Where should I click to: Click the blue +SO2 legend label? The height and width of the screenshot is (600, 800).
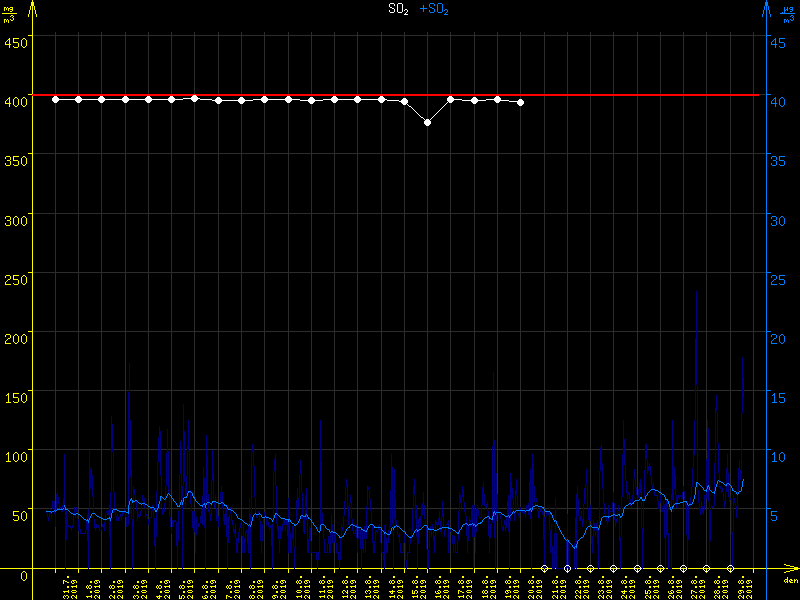(434, 9)
